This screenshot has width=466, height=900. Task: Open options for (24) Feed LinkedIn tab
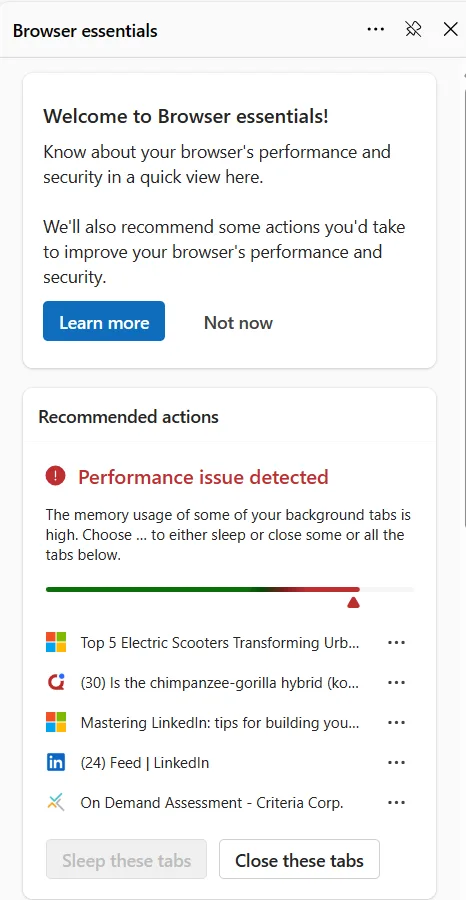tap(397, 763)
